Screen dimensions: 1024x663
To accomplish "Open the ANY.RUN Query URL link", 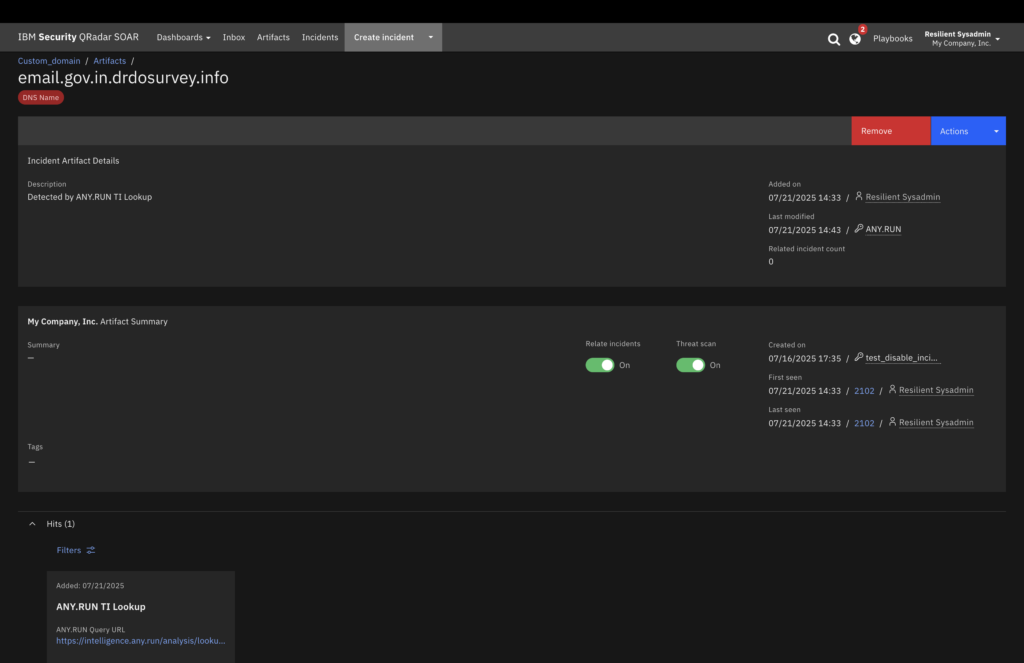I will click(x=140, y=640).
